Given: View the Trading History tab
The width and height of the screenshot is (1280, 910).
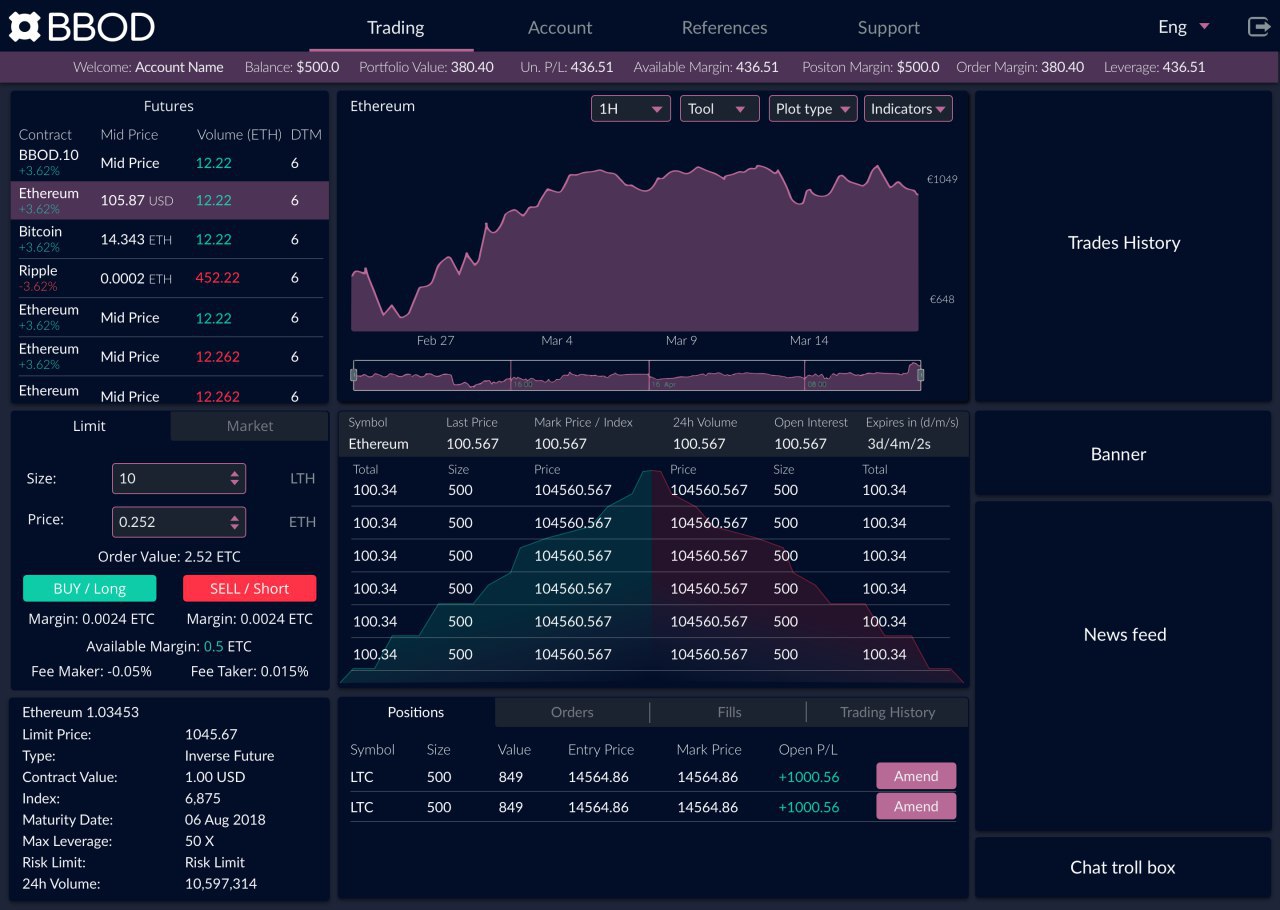Looking at the screenshot, I should [887, 712].
